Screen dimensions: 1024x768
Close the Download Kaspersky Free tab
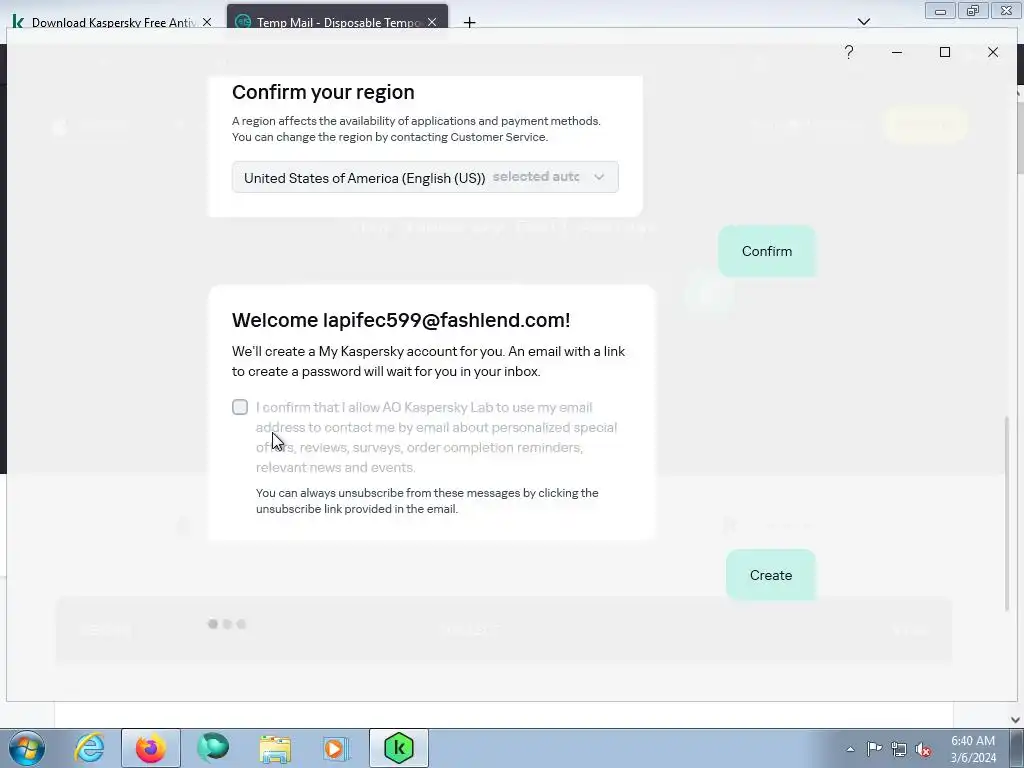click(x=207, y=22)
